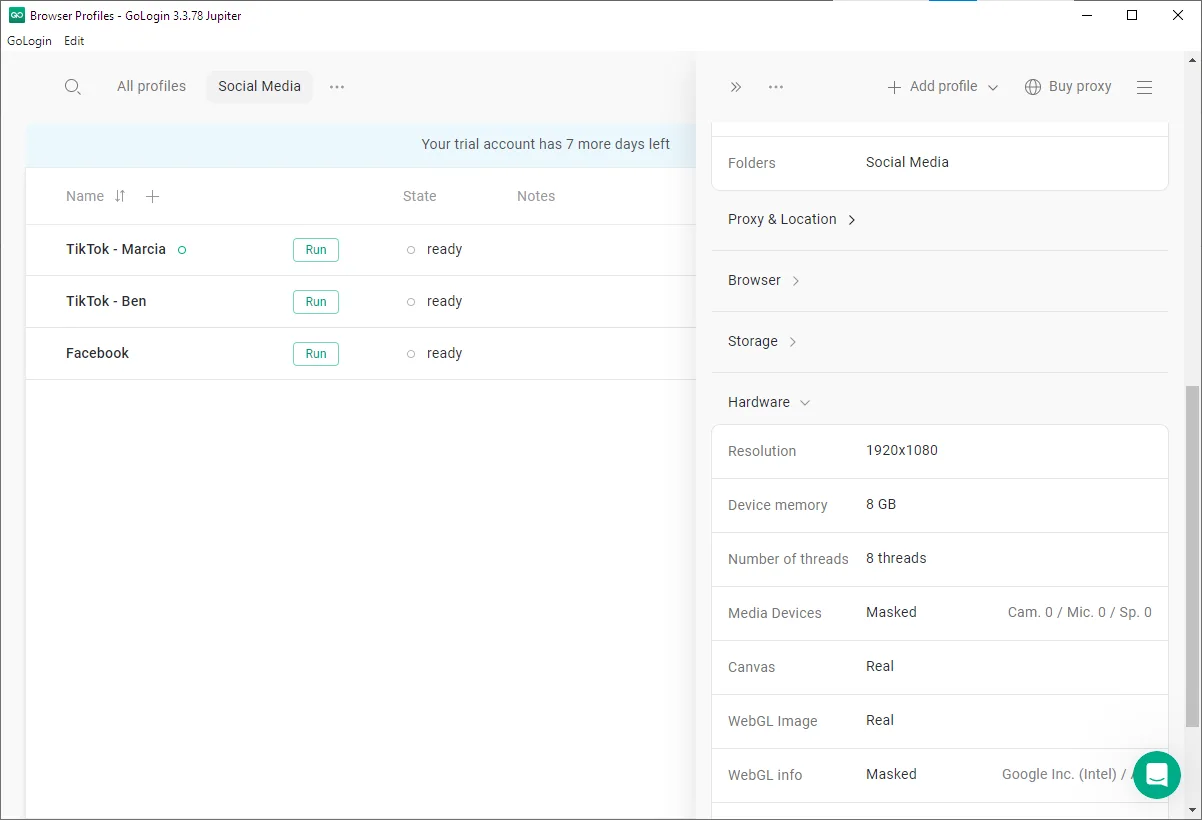Click the Add profile button

point(932,87)
